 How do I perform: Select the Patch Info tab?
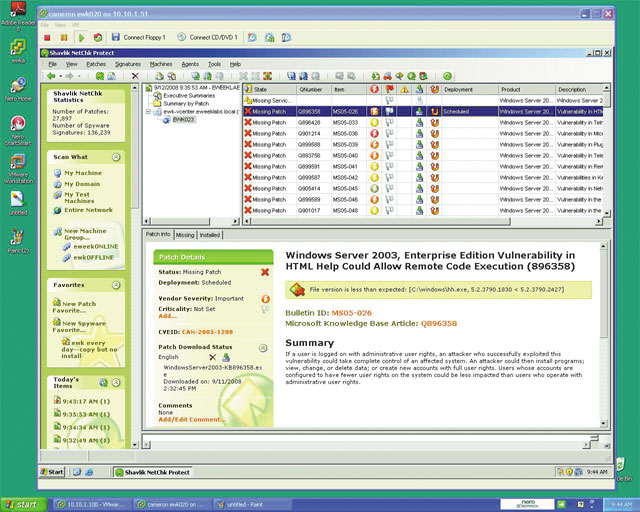pyautogui.click(x=158, y=234)
